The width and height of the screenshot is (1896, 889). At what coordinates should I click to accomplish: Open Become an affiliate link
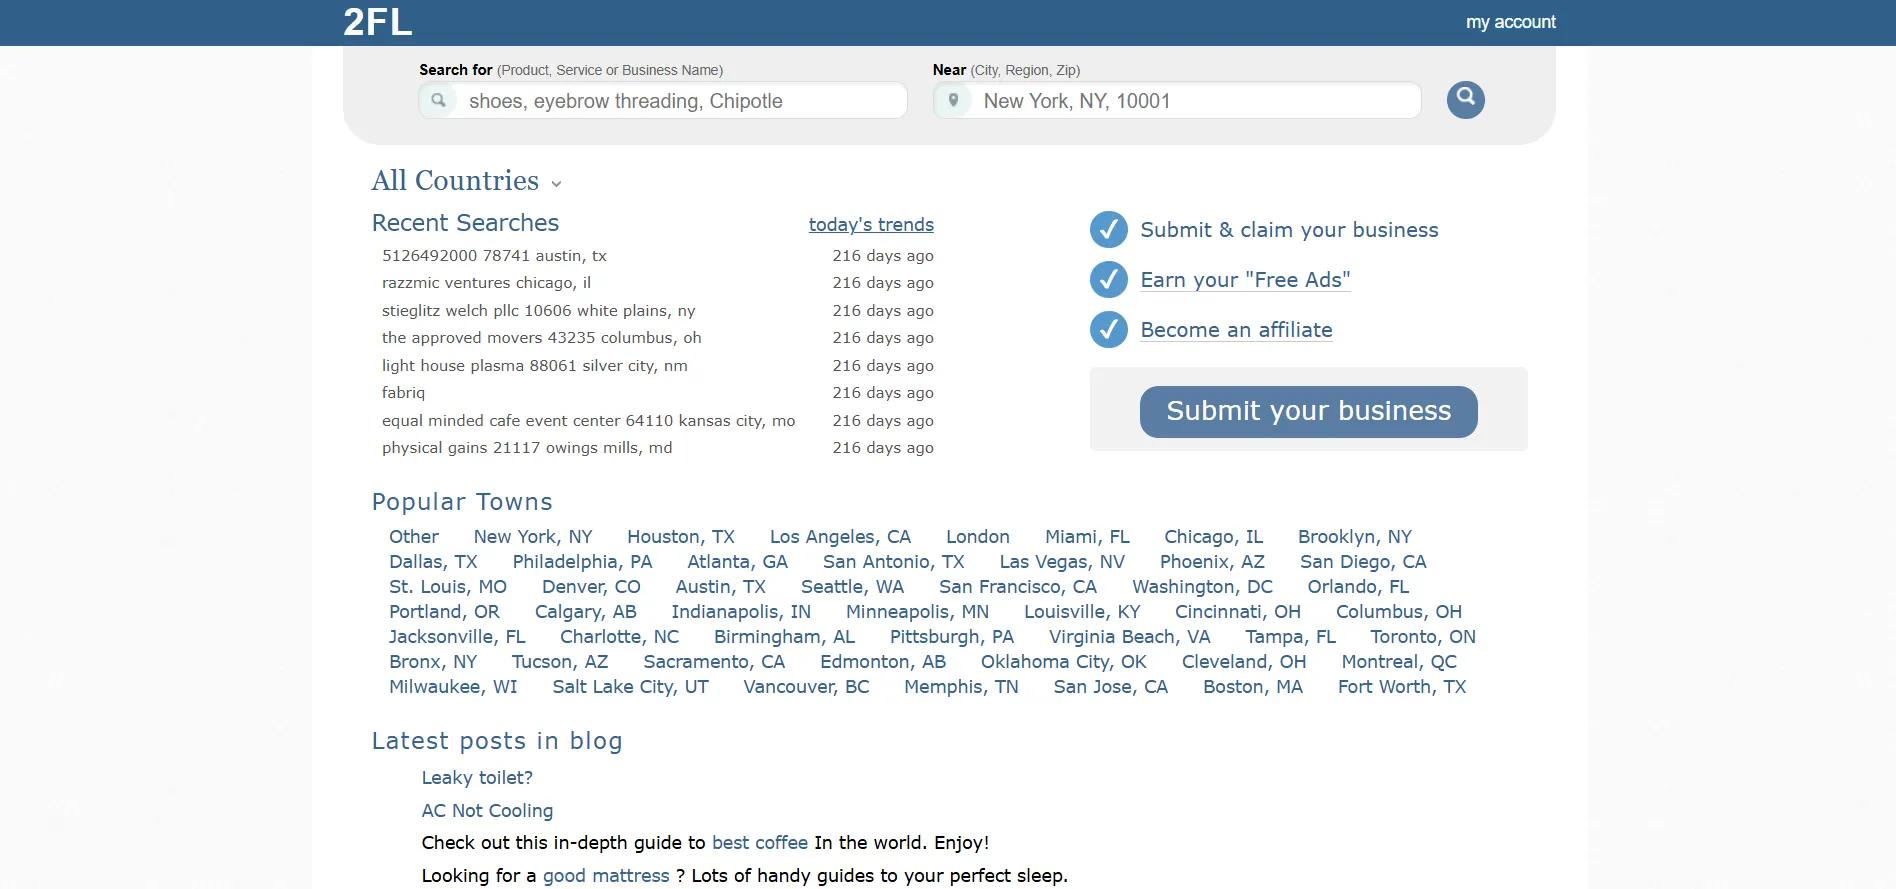pos(1236,330)
